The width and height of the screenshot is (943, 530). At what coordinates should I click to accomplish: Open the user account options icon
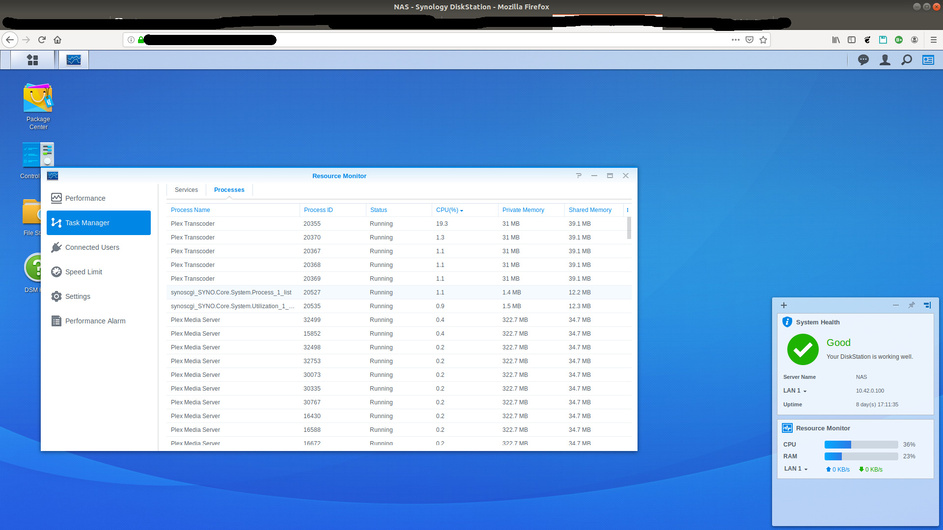coord(885,60)
